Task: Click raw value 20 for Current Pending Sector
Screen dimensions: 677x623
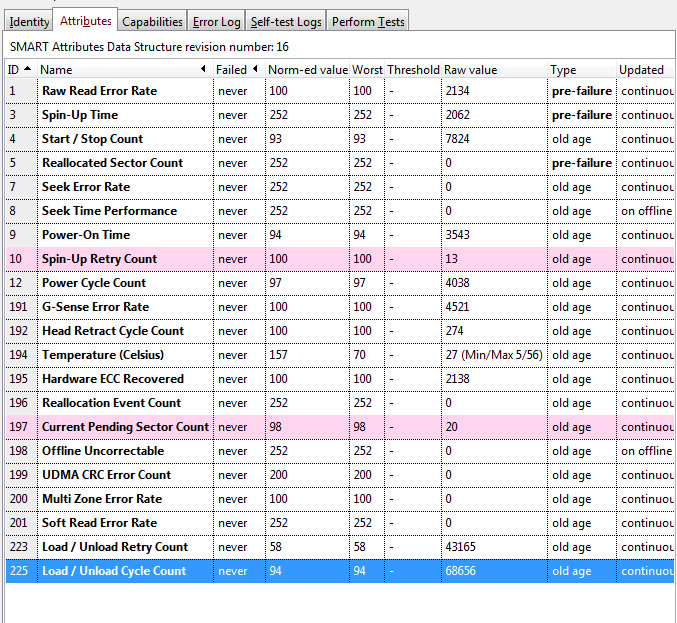Action: [452, 427]
